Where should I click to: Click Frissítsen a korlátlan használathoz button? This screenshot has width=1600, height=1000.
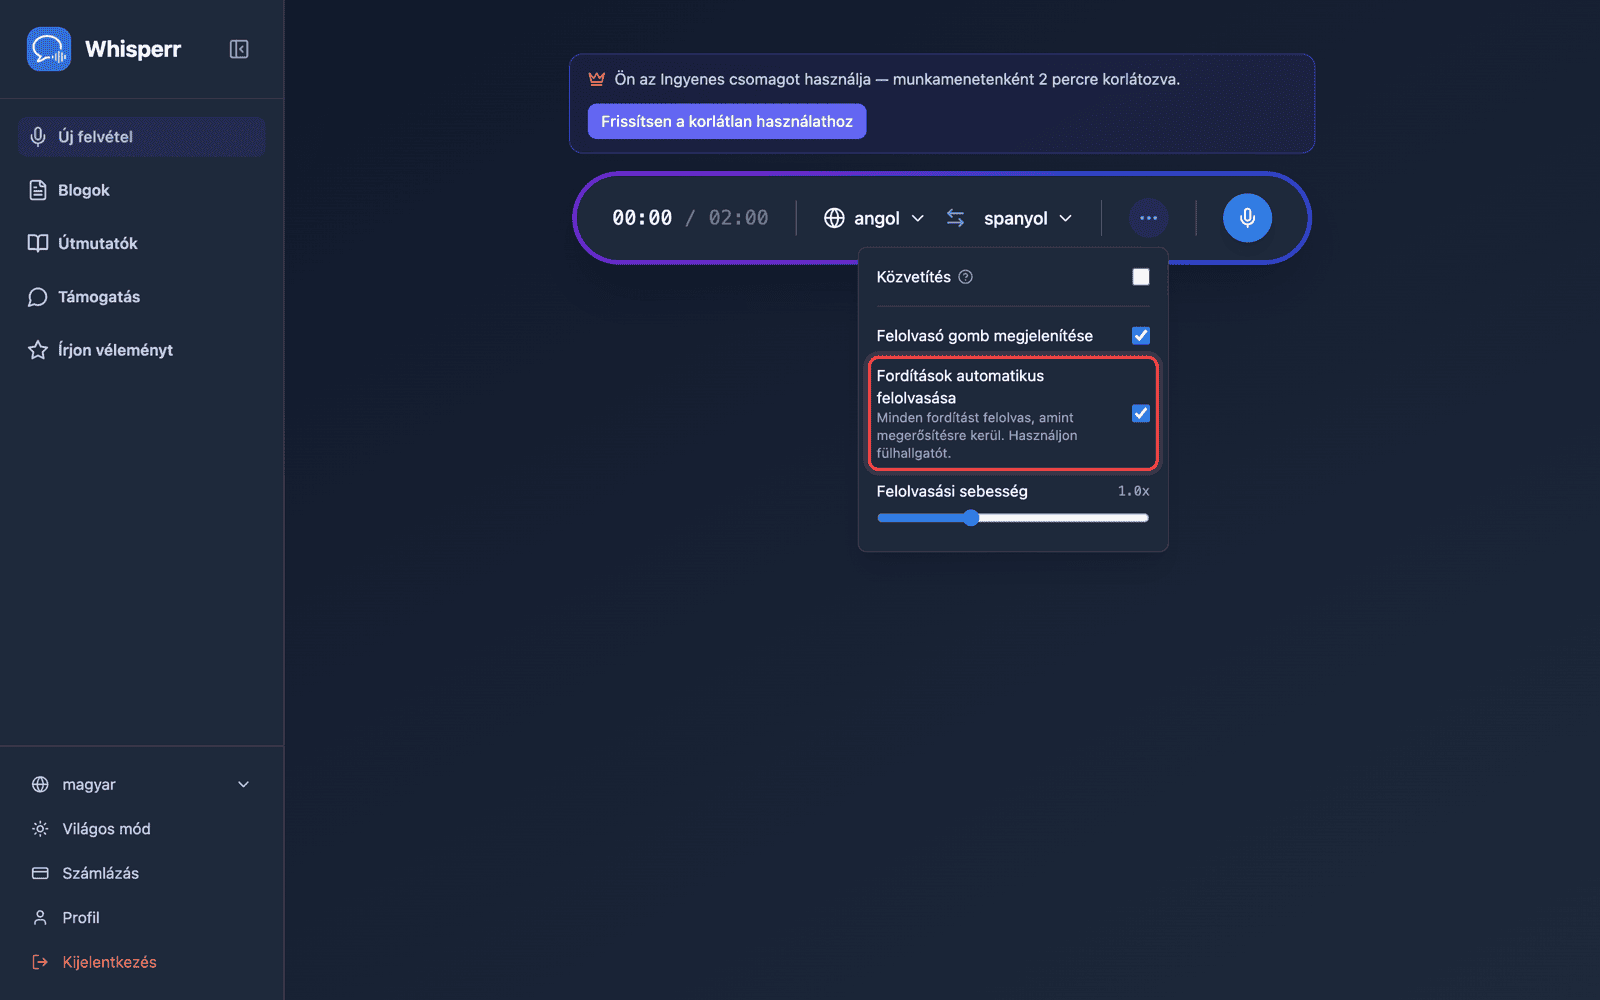(x=727, y=121)
